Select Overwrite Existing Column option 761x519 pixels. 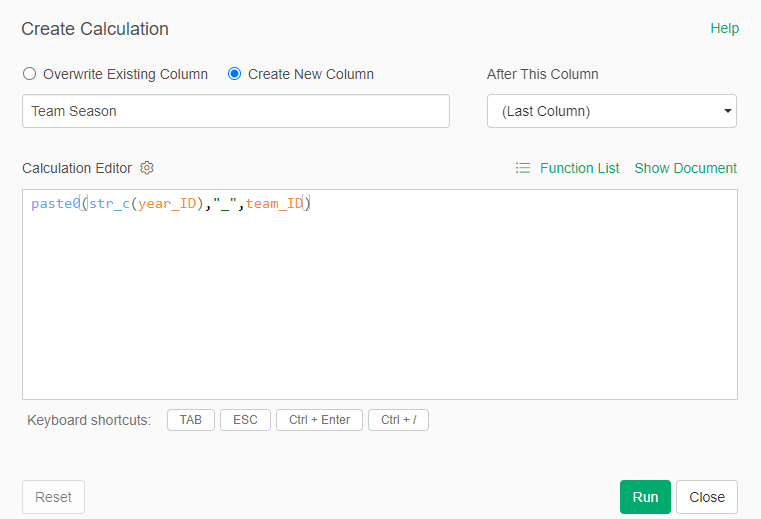coord(29,74)
